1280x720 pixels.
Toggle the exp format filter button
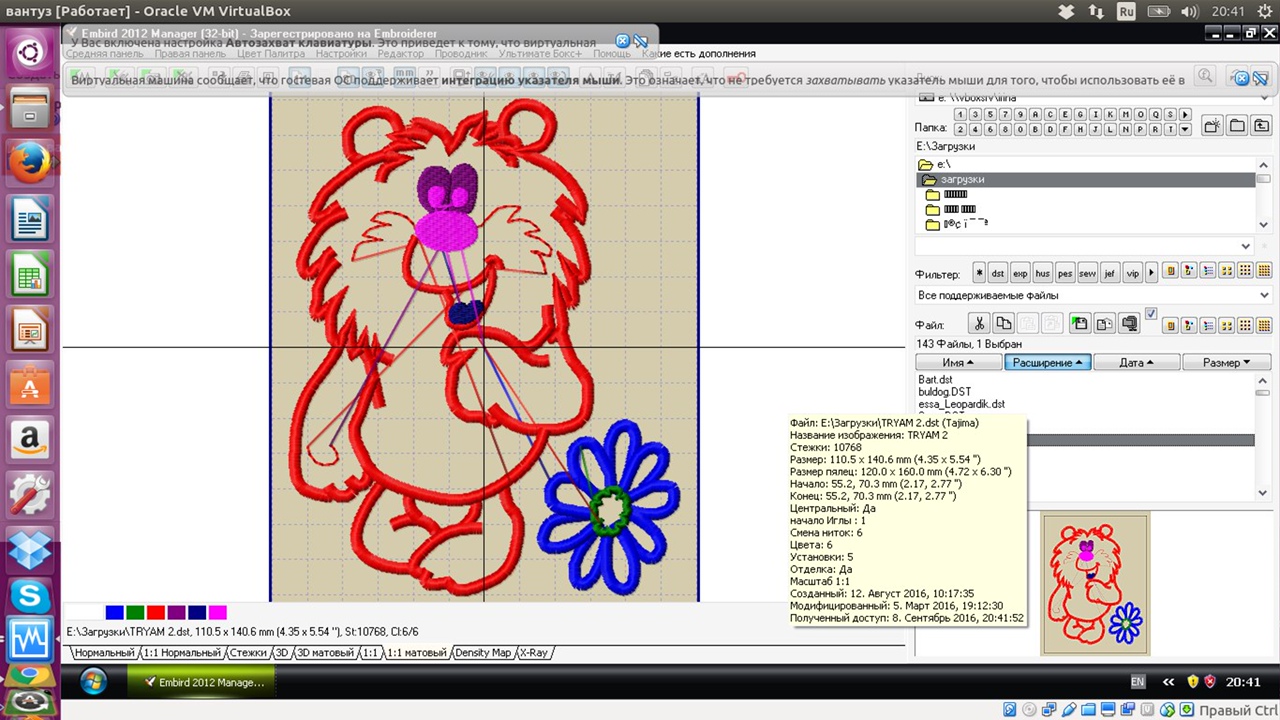1020,273
